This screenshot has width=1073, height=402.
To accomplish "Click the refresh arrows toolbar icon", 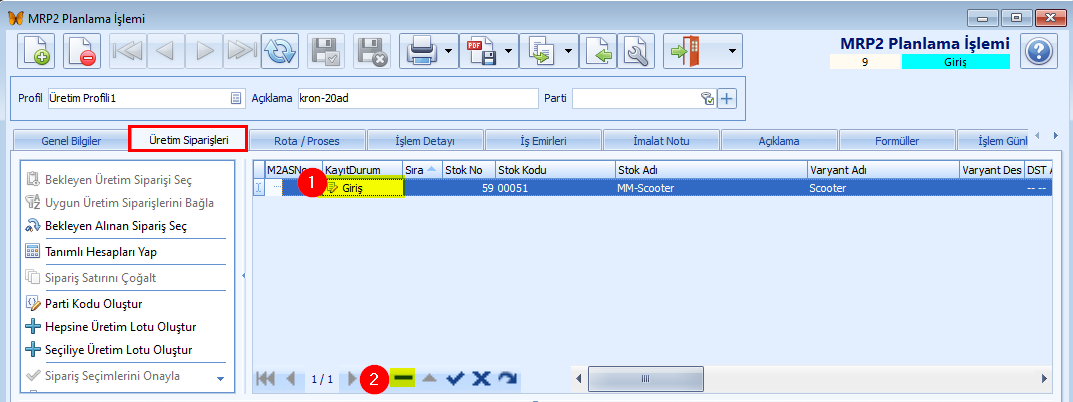I will point(279,51).
